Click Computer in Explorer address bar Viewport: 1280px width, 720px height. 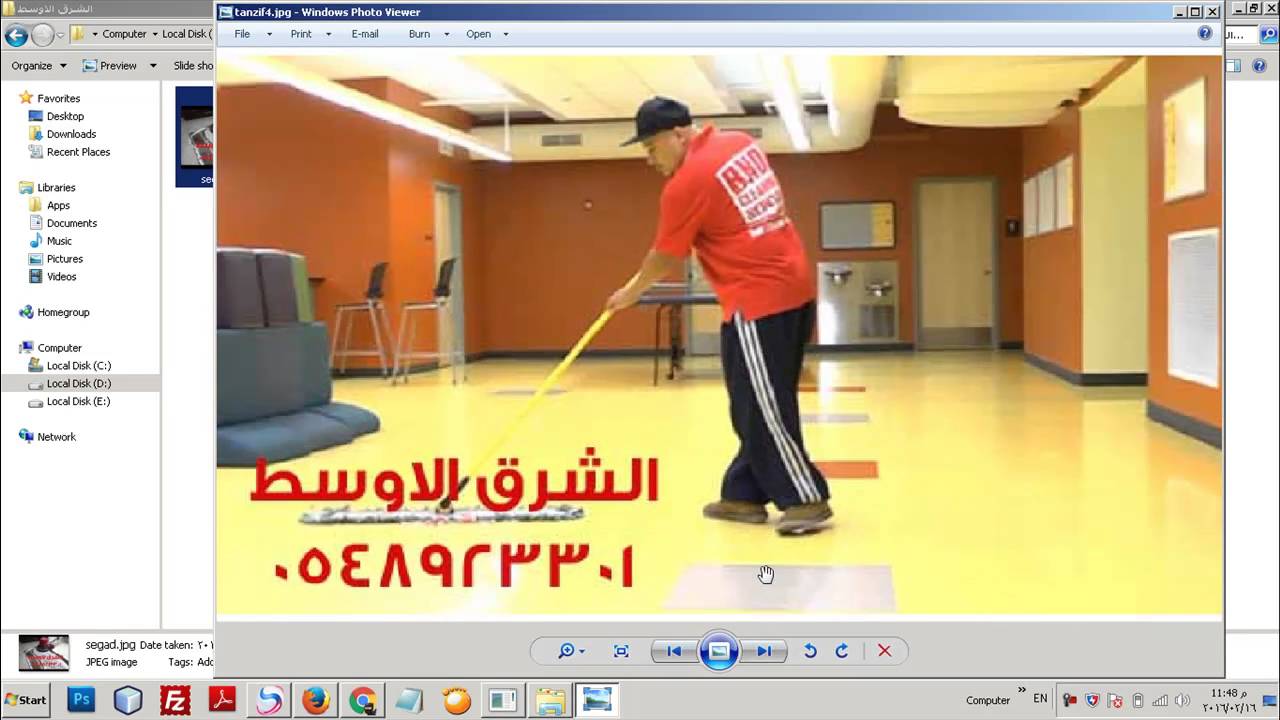click(x=124, y=34)
